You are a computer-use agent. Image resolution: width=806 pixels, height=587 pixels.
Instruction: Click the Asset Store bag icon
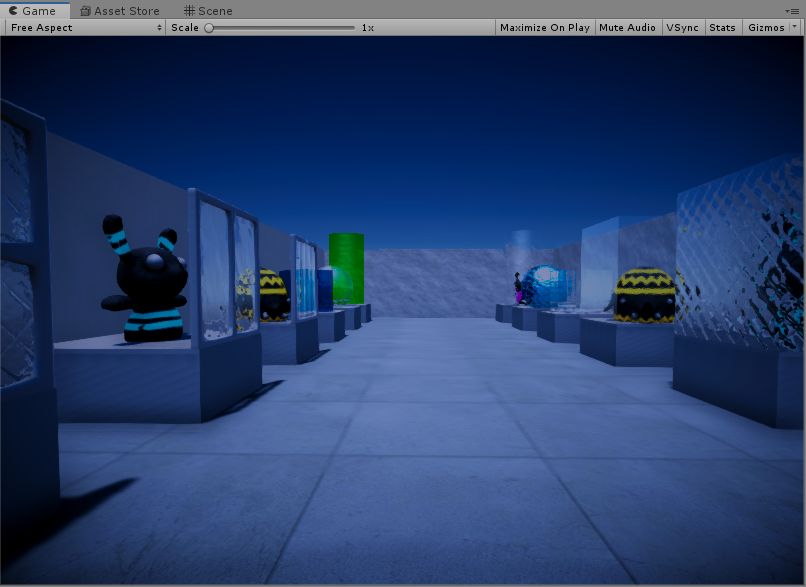pos(86,11)
